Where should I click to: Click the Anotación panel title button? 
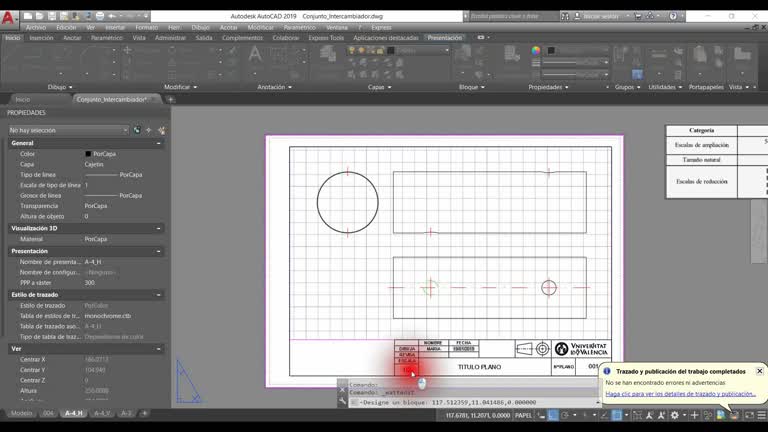pyautogui.click(x=274, y=87)
